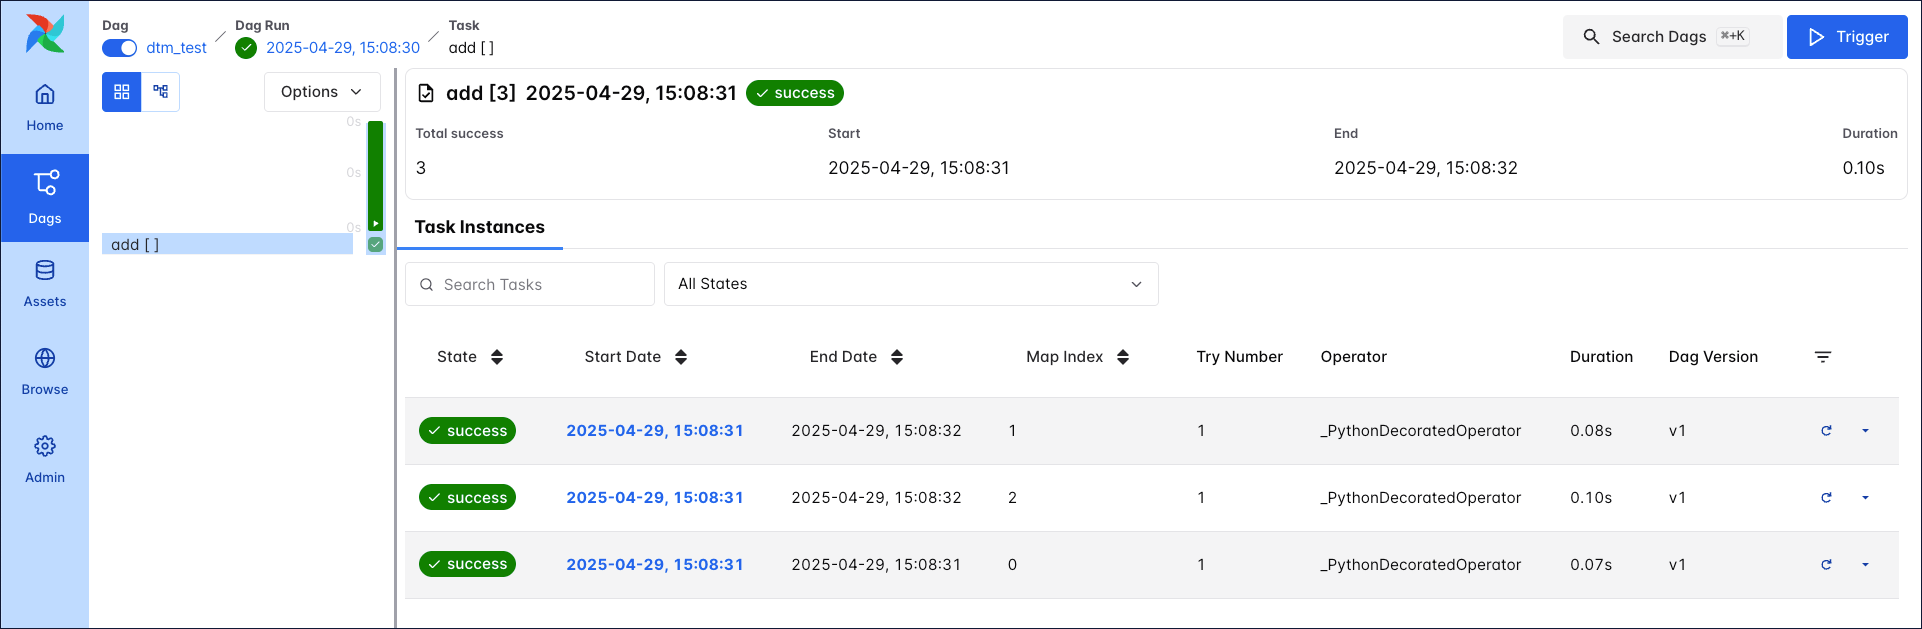Select the grid view icon
The image size is (1922, 629).
pos(122,92)
